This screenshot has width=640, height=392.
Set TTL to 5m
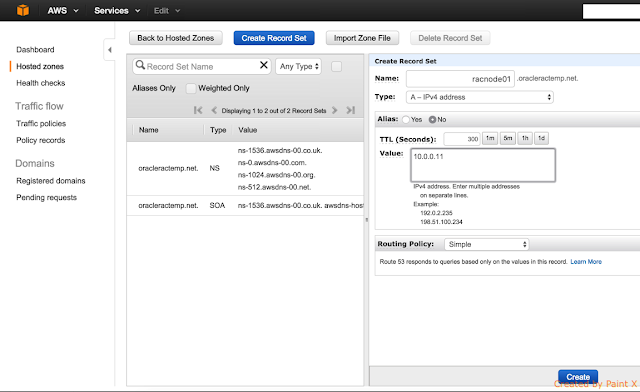[x=508, y=138]
